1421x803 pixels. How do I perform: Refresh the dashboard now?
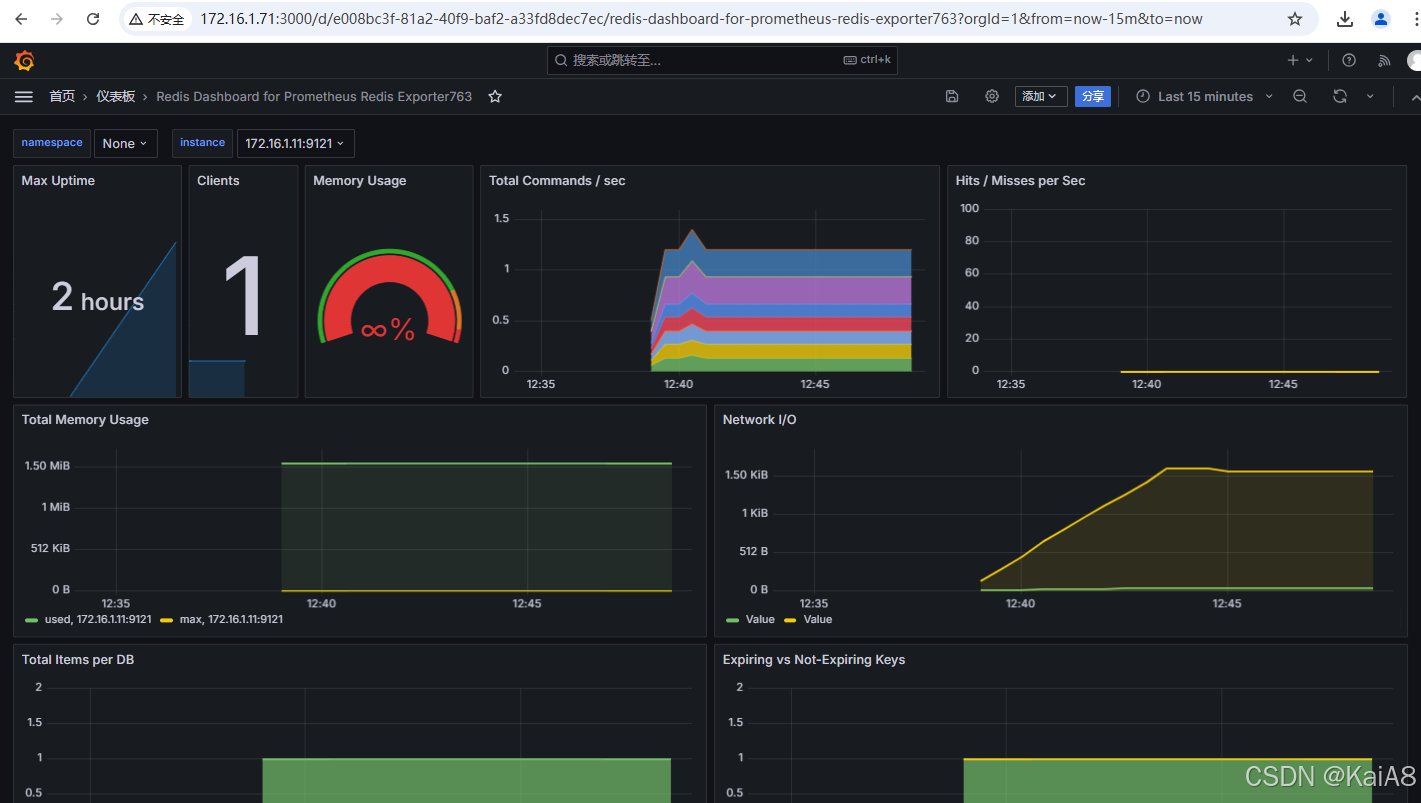point(1340,97)
